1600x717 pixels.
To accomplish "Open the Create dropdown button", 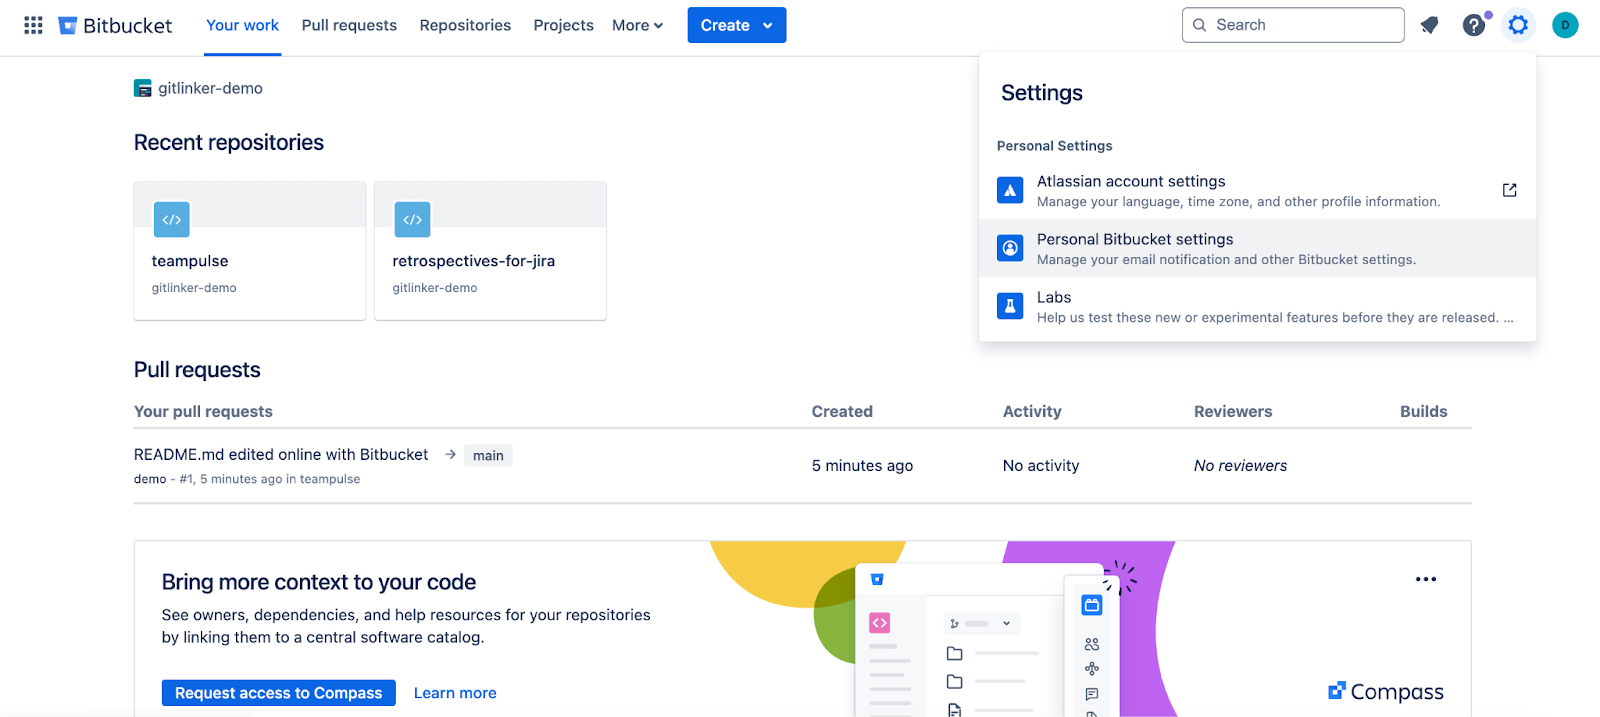I will coord(736,25).
